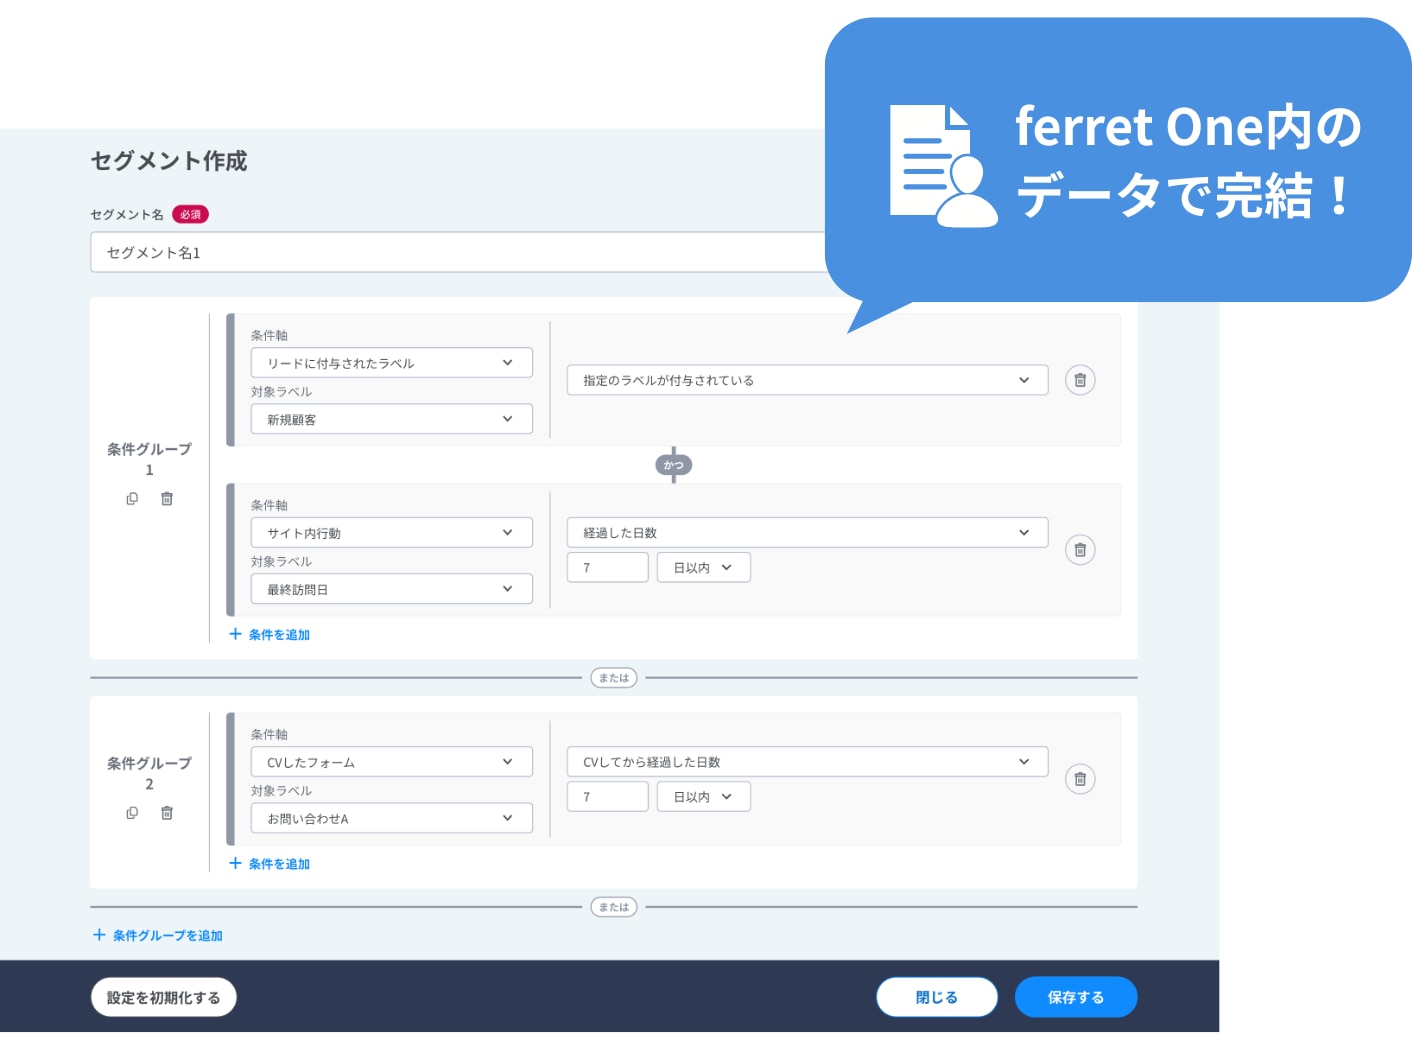
Task: Open the CVしてから経過した日数 dropdown
Action: [x=807, y=762]
